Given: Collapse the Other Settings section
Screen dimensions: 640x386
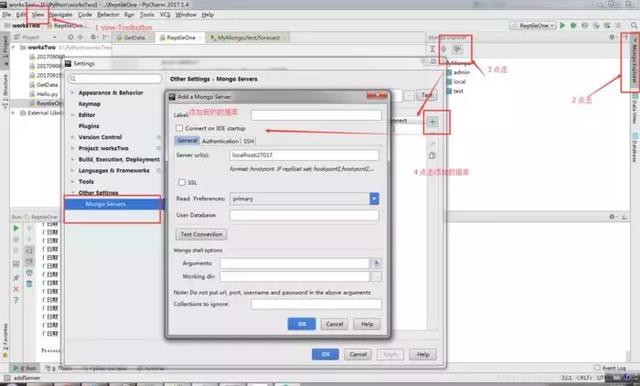Looking at the screenshot, I should click(72, 192).
